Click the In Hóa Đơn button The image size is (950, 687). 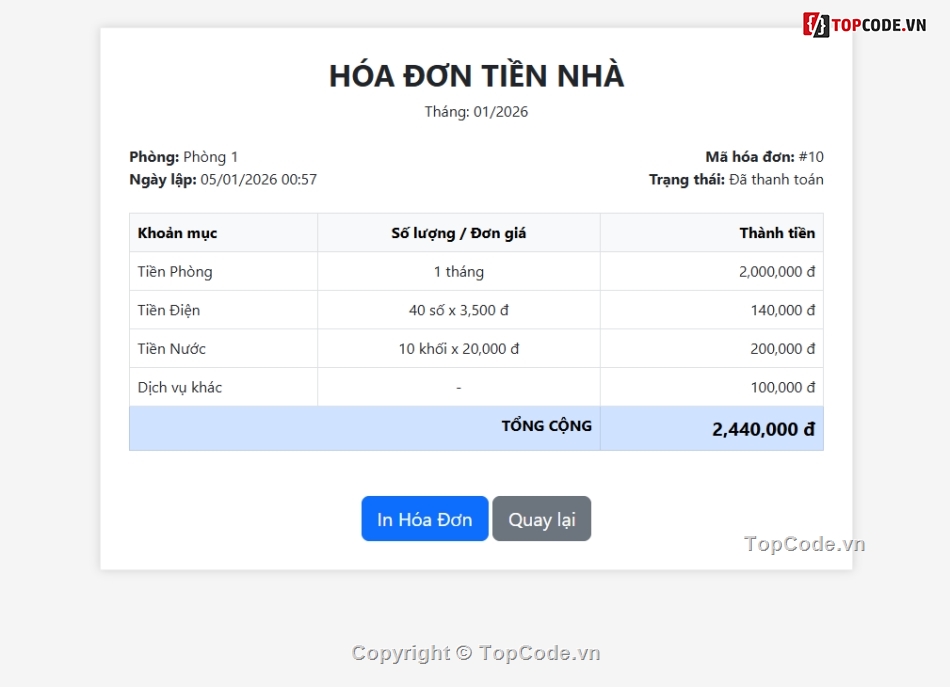(x=425, y=519)
